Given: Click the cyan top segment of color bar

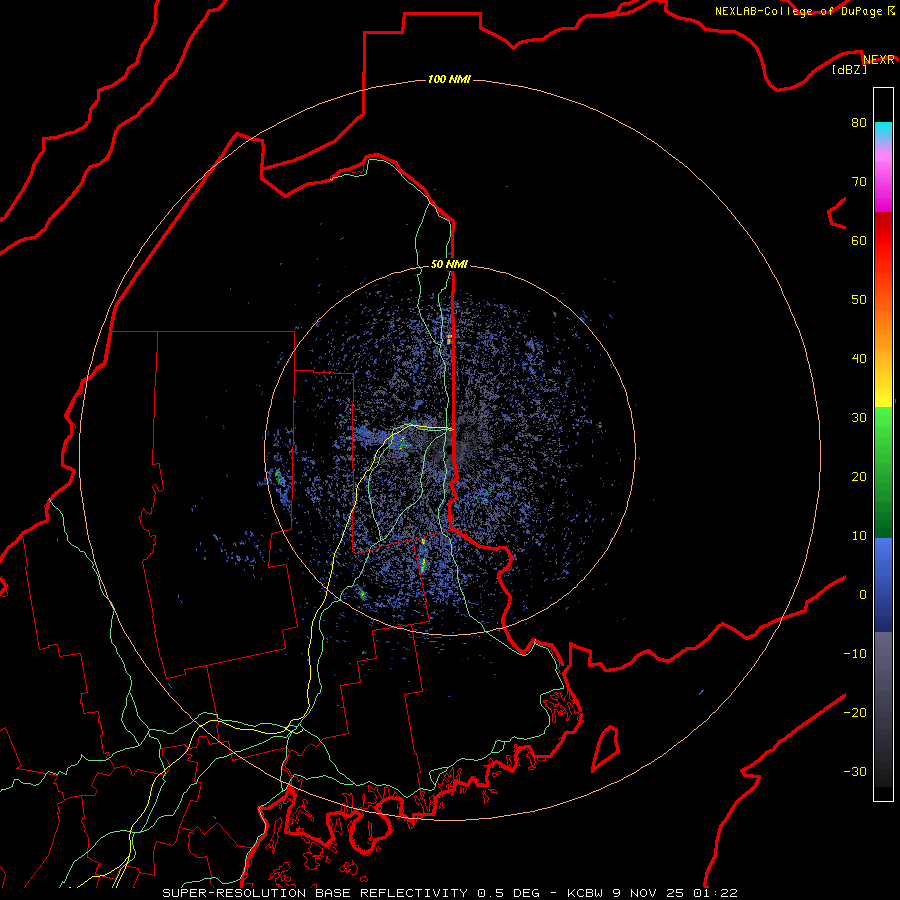Looking at the screenshot, I should pyautogui.click(x=883, y=130).
